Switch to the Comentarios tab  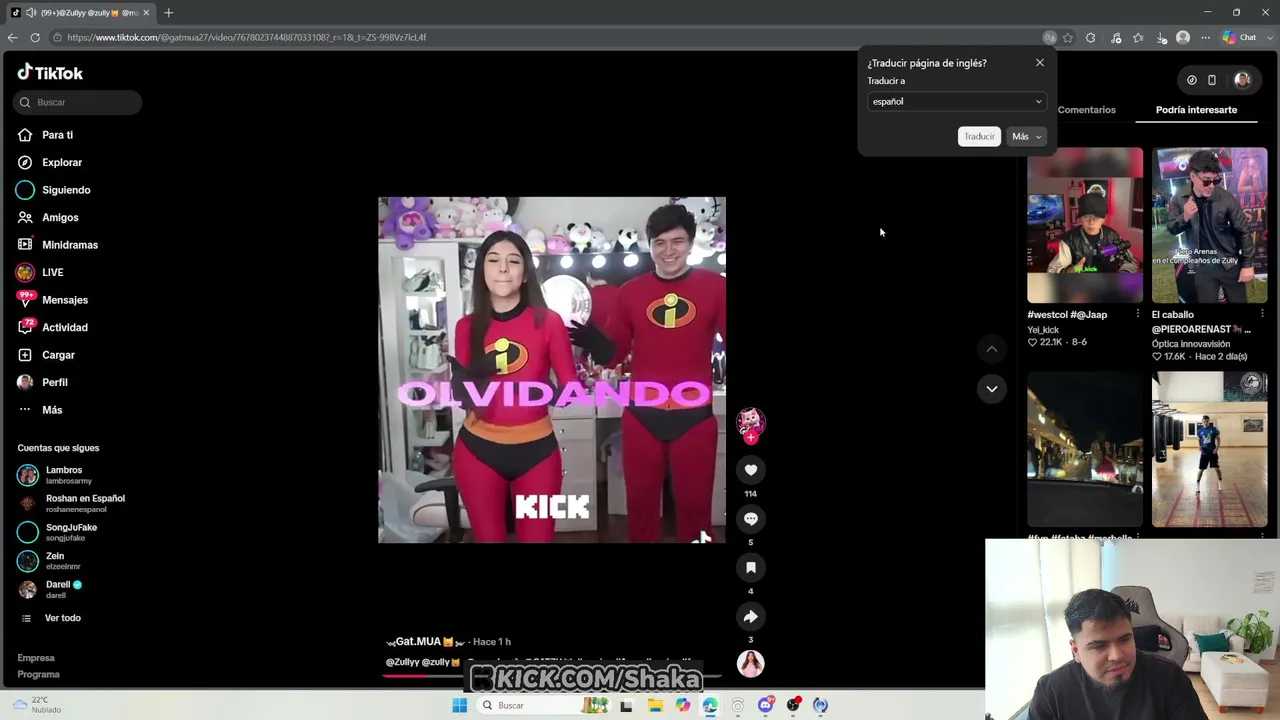1086,110
